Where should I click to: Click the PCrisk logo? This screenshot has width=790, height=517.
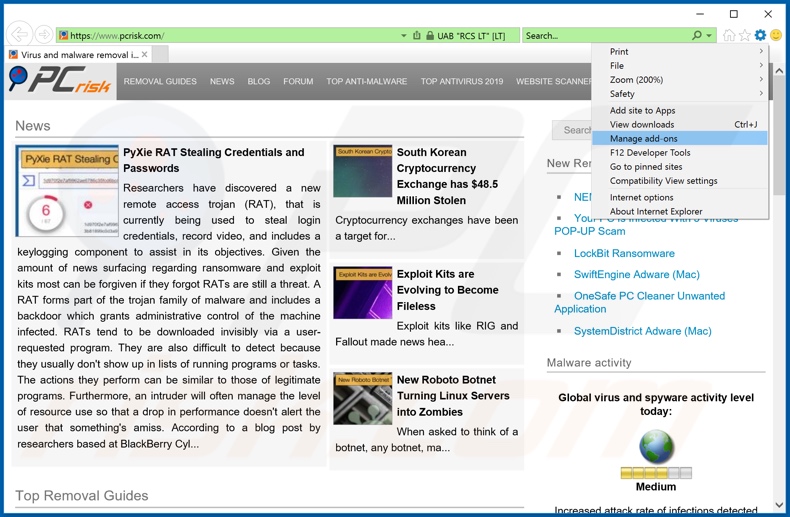coord(60,80)
